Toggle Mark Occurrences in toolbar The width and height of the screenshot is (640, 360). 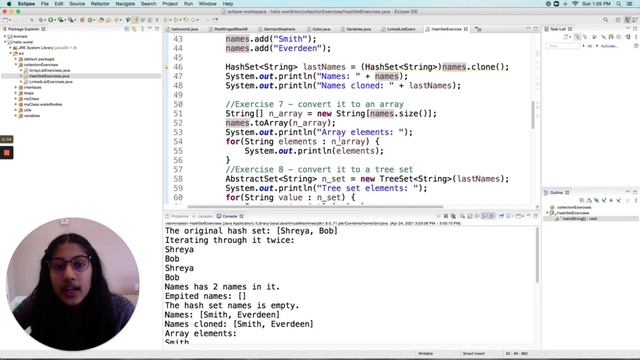(x=136, y=20)
